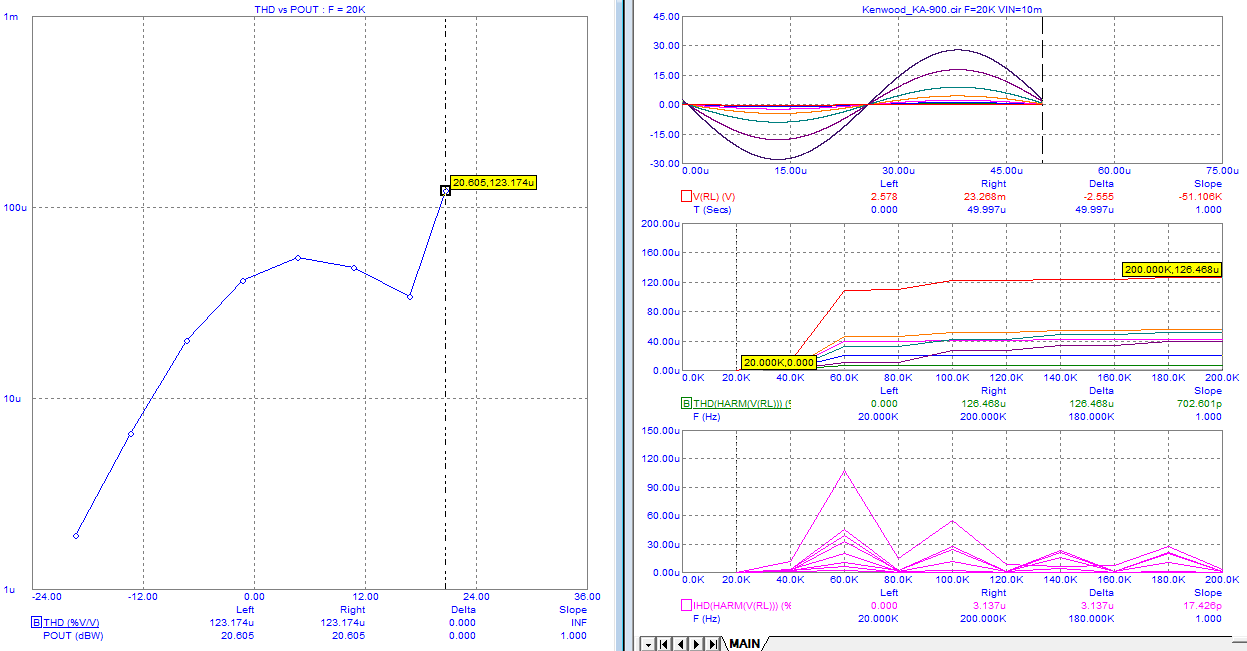The width and height of the screenshot is (1247, 651).
Task: Click the -51.106K slope value
Action: click(1198, 197)
